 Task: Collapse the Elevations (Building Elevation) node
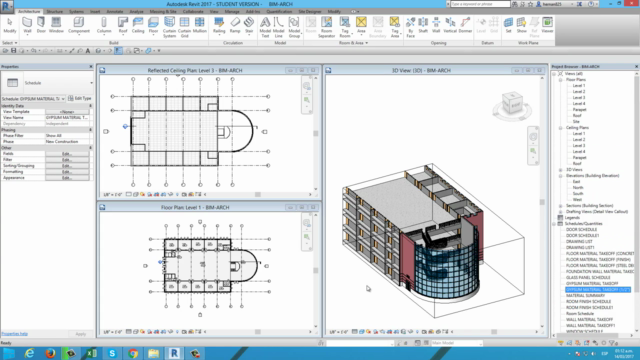(x=560, y=176)
